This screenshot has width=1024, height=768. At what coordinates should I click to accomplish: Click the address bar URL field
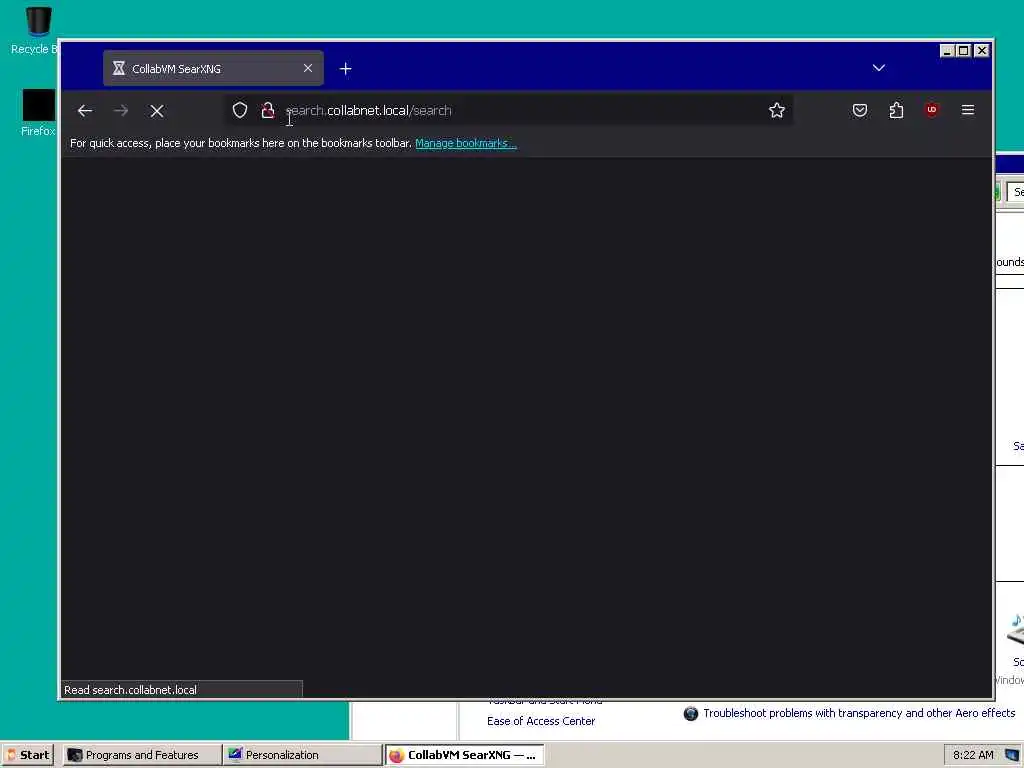pyautogui.click(x=509, y=110)
